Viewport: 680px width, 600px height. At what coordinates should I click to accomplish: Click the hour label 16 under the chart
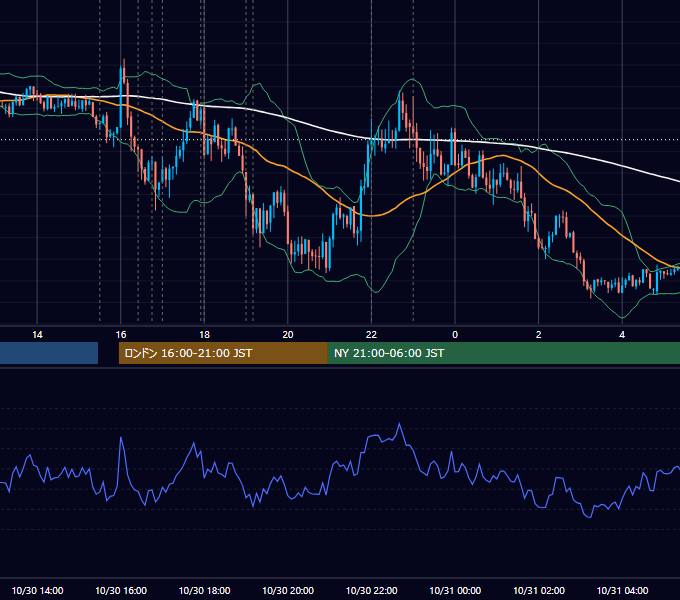(x=121, y=335)
